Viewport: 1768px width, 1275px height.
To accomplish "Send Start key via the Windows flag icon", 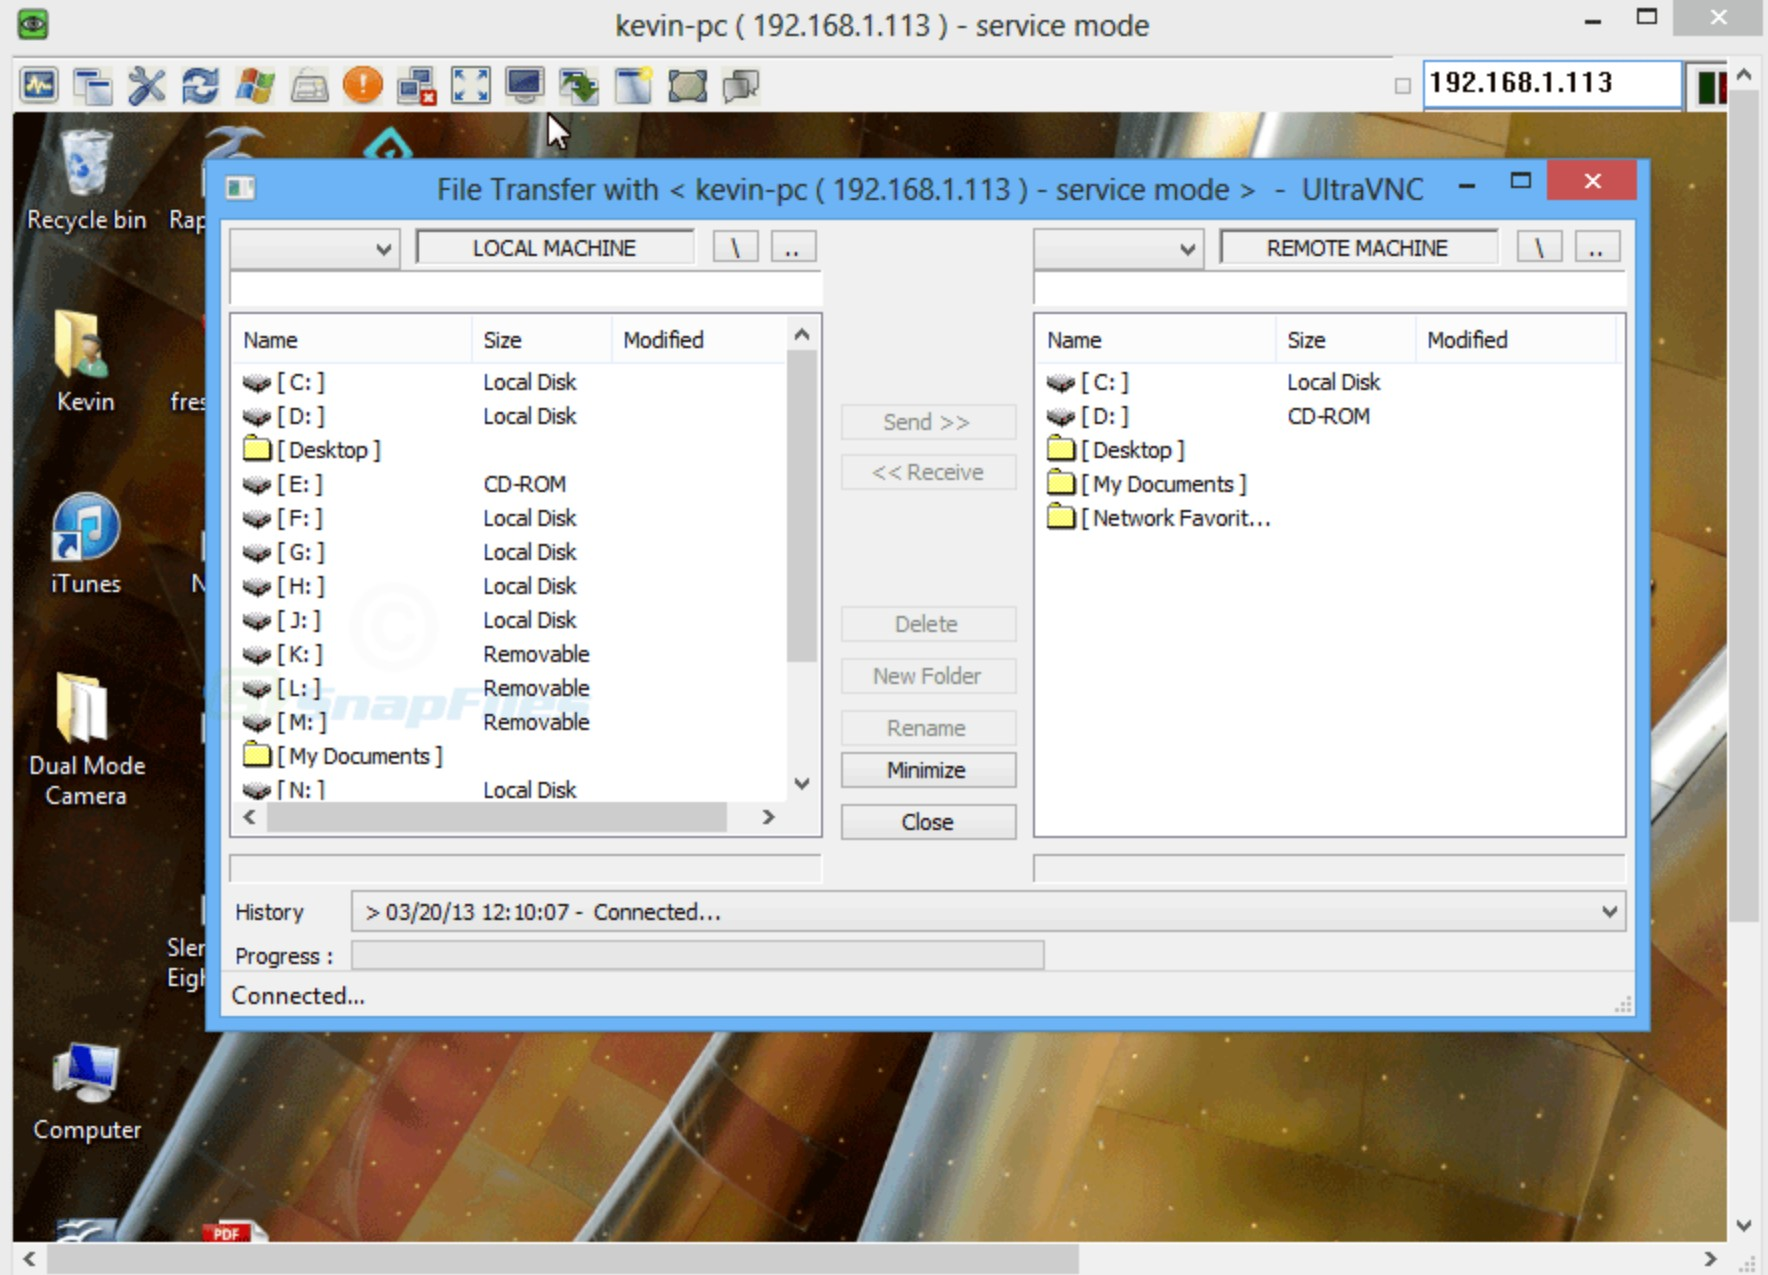I will point(255,85).
